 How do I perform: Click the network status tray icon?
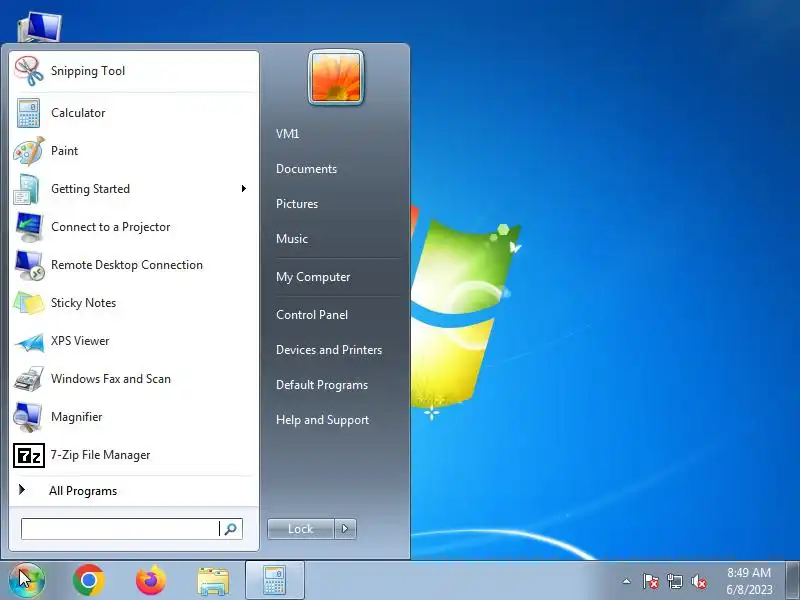click(x=674, y=581)
